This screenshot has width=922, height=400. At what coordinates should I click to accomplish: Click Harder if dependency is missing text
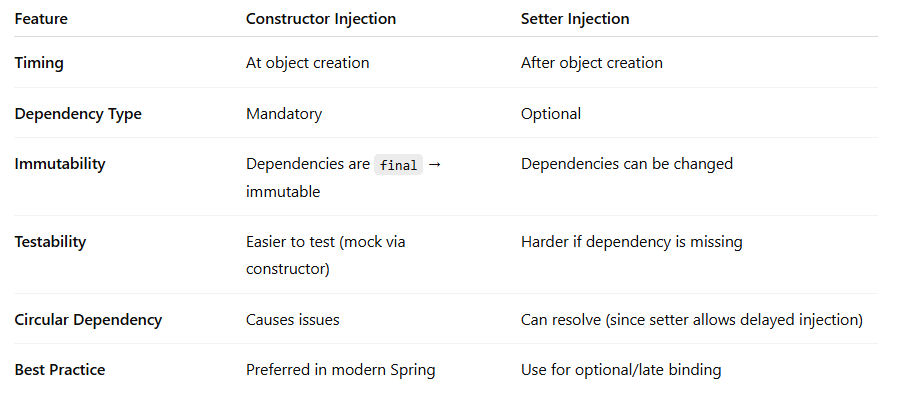(632, 242)
